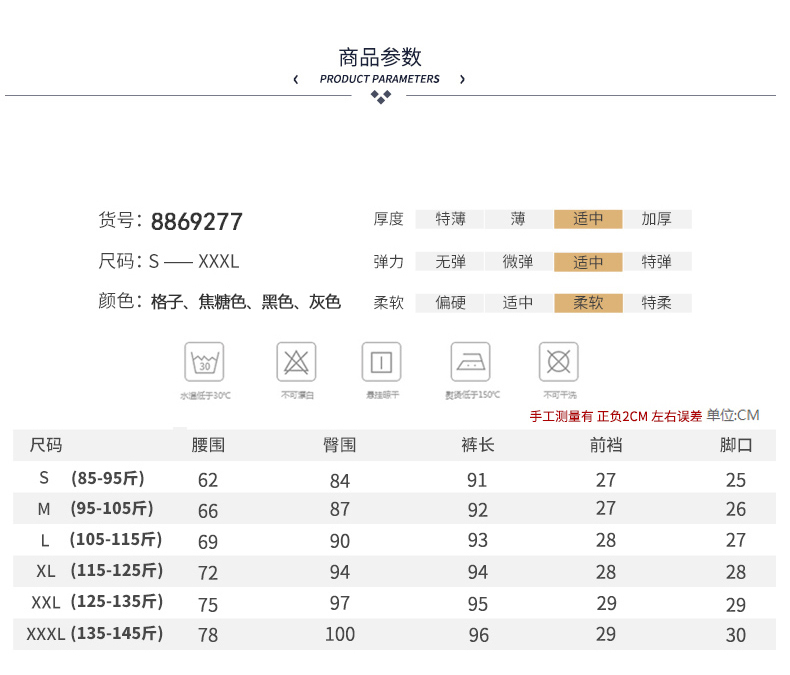Click the 30°C water wash icon

[x=204, y=361]
